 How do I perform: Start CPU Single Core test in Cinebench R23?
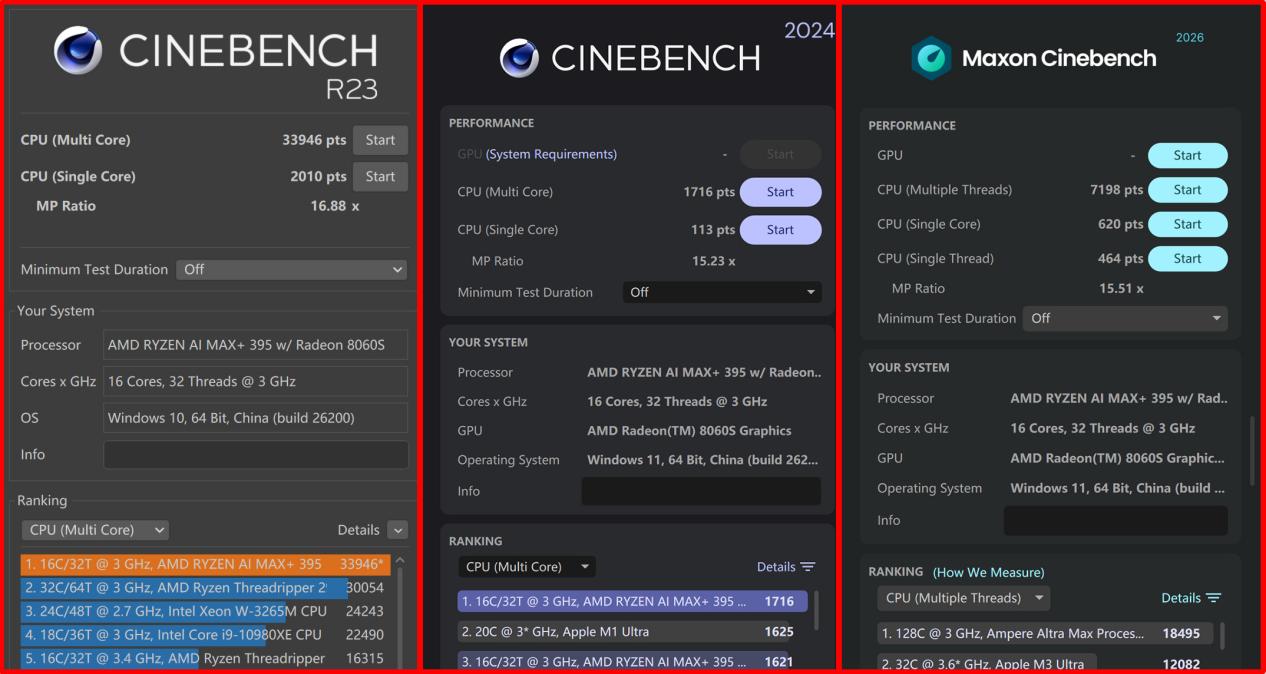pyautogui.click(x=380, y=176)
